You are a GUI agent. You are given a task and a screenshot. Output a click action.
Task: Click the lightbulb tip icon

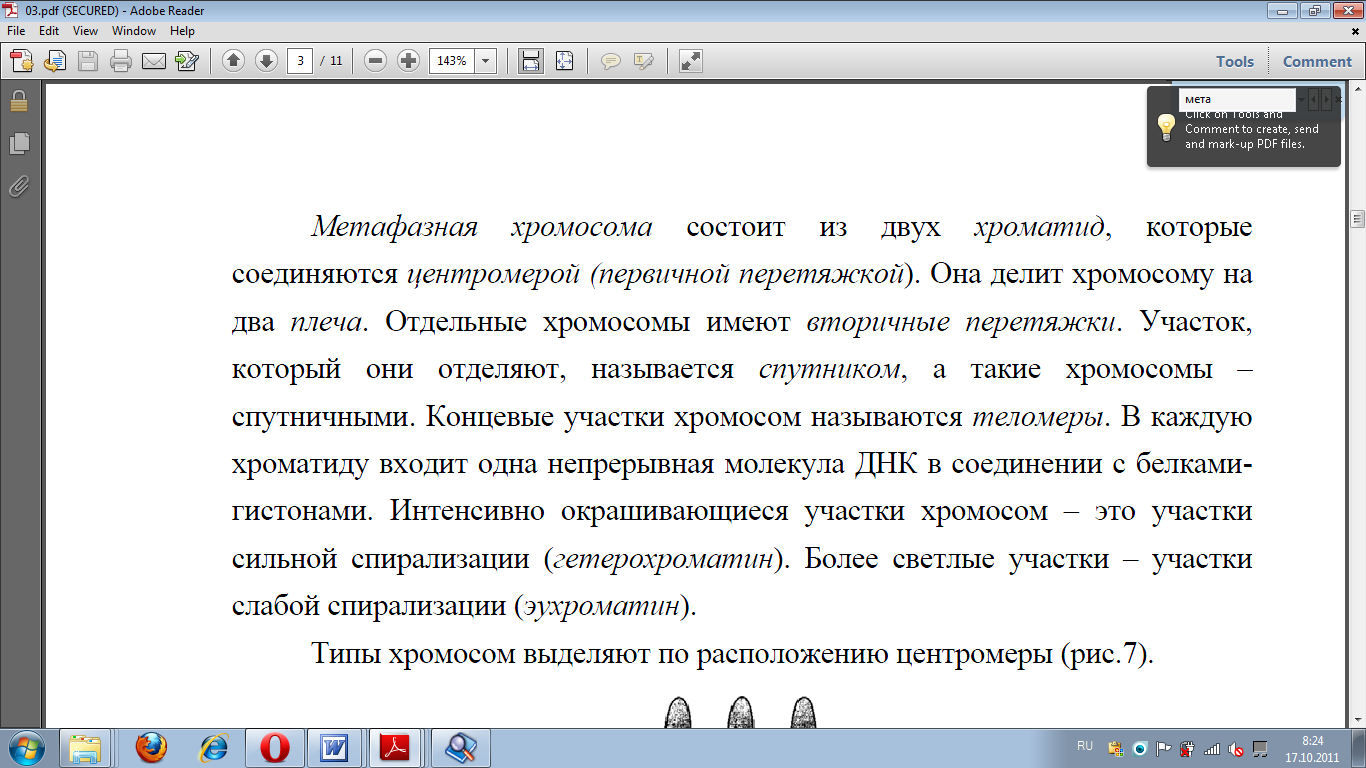coord(1166,127)
